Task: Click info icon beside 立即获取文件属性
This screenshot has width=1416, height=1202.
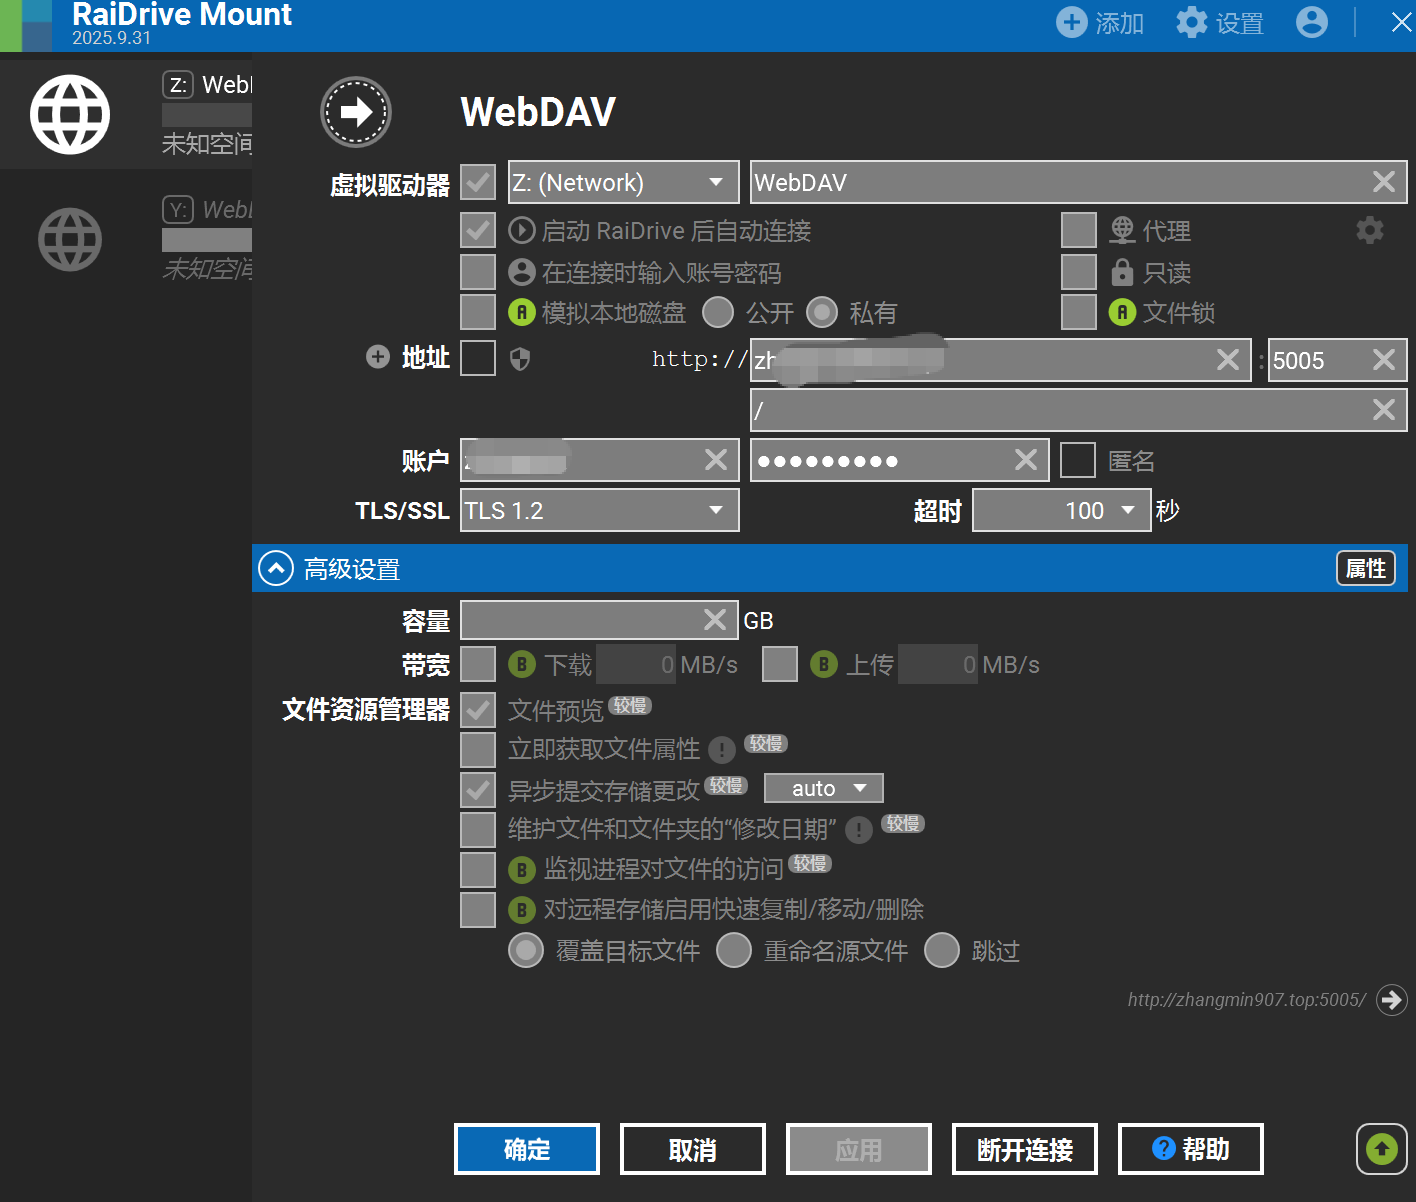Action: click(x=722, y=749)
